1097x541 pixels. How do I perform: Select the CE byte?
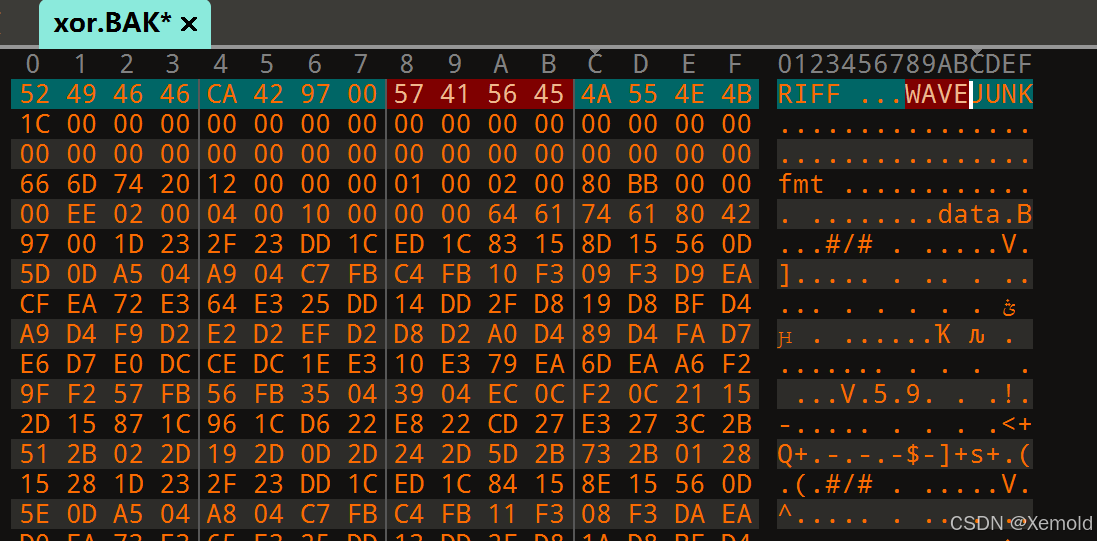[x=220, y=365]
